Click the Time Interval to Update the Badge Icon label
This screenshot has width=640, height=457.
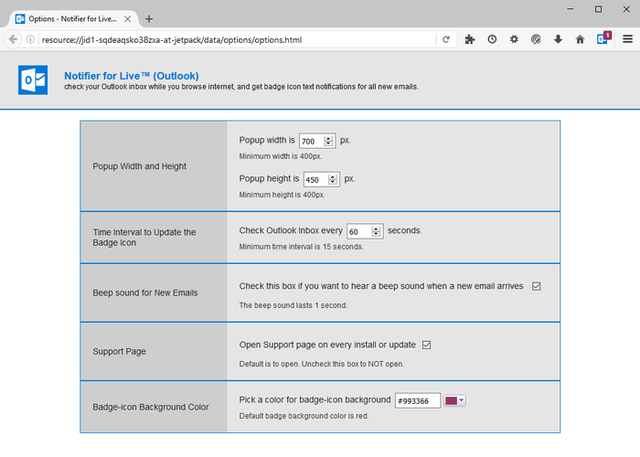[144, 237]
